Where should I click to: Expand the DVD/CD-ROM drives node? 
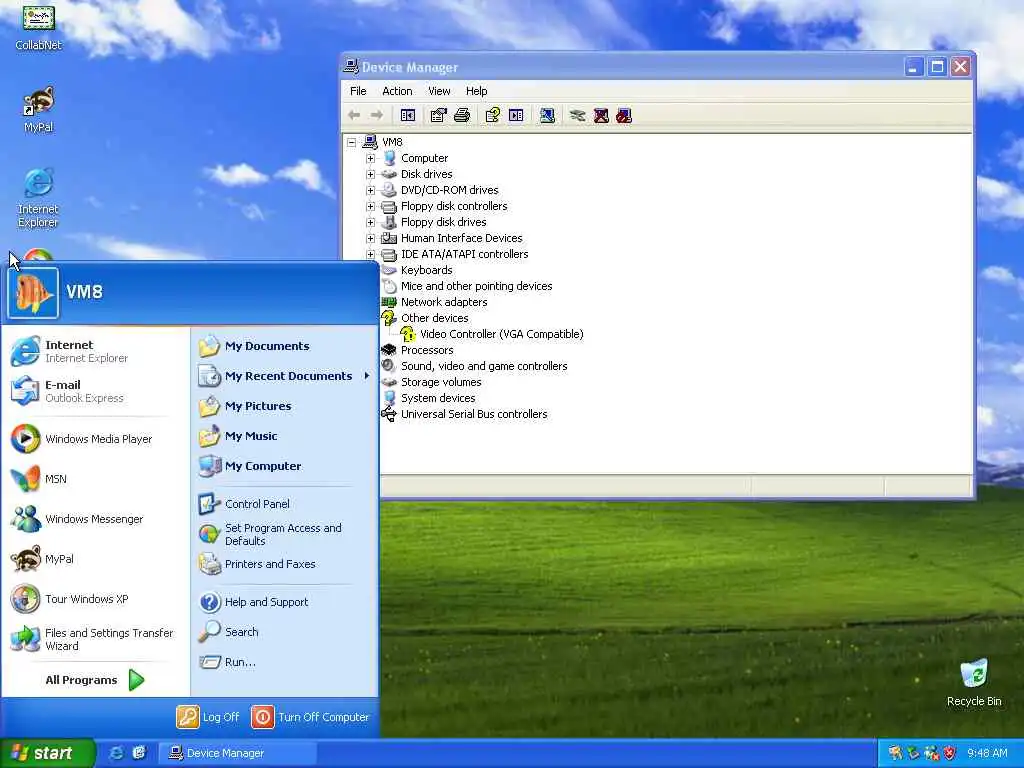[370, 190]
